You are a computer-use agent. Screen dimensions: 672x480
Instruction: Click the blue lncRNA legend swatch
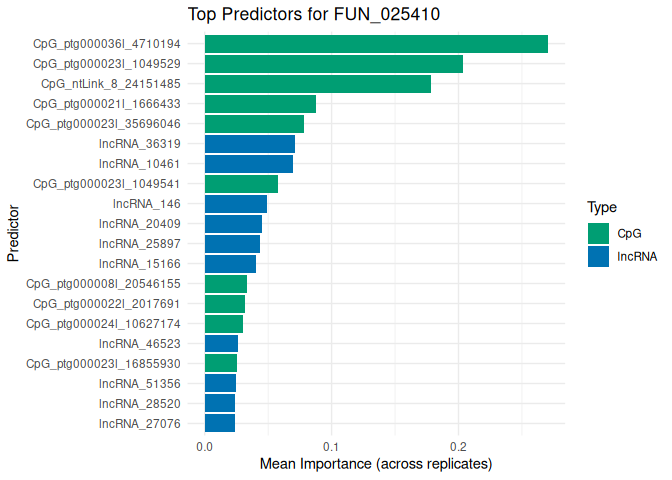(598, 256)
